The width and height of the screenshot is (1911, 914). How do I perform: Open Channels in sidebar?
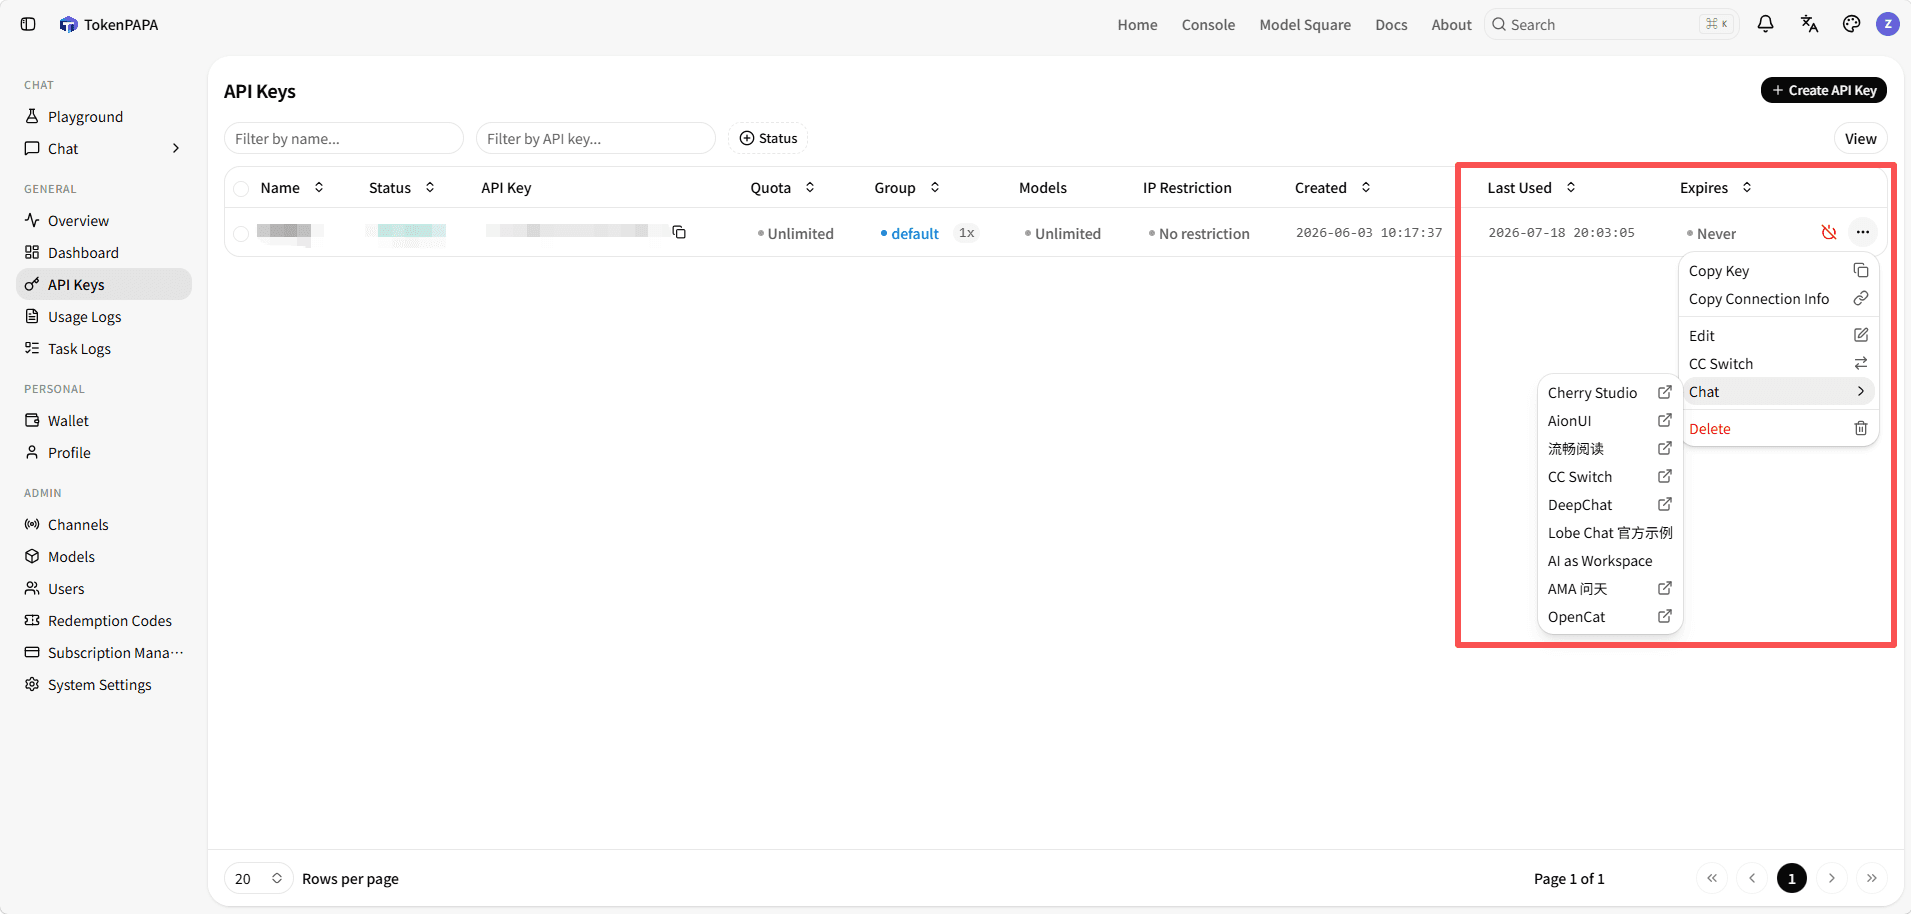[104, 524]
